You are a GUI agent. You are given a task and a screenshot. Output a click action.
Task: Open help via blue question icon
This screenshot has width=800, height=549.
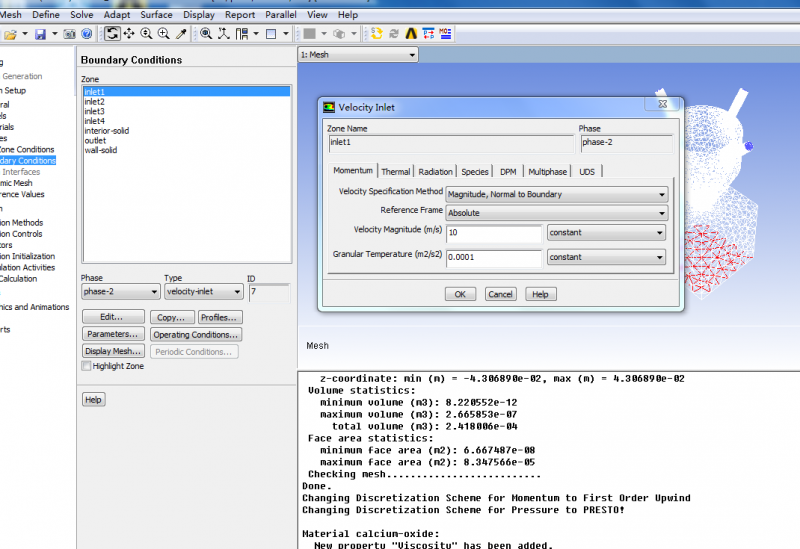click(86, 34)
